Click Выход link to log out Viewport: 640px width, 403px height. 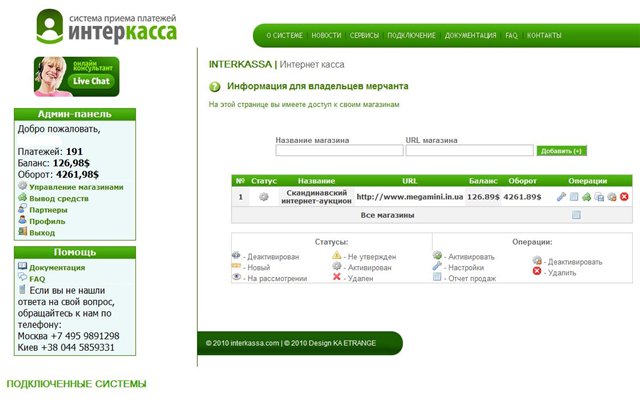tap(42, 233)
